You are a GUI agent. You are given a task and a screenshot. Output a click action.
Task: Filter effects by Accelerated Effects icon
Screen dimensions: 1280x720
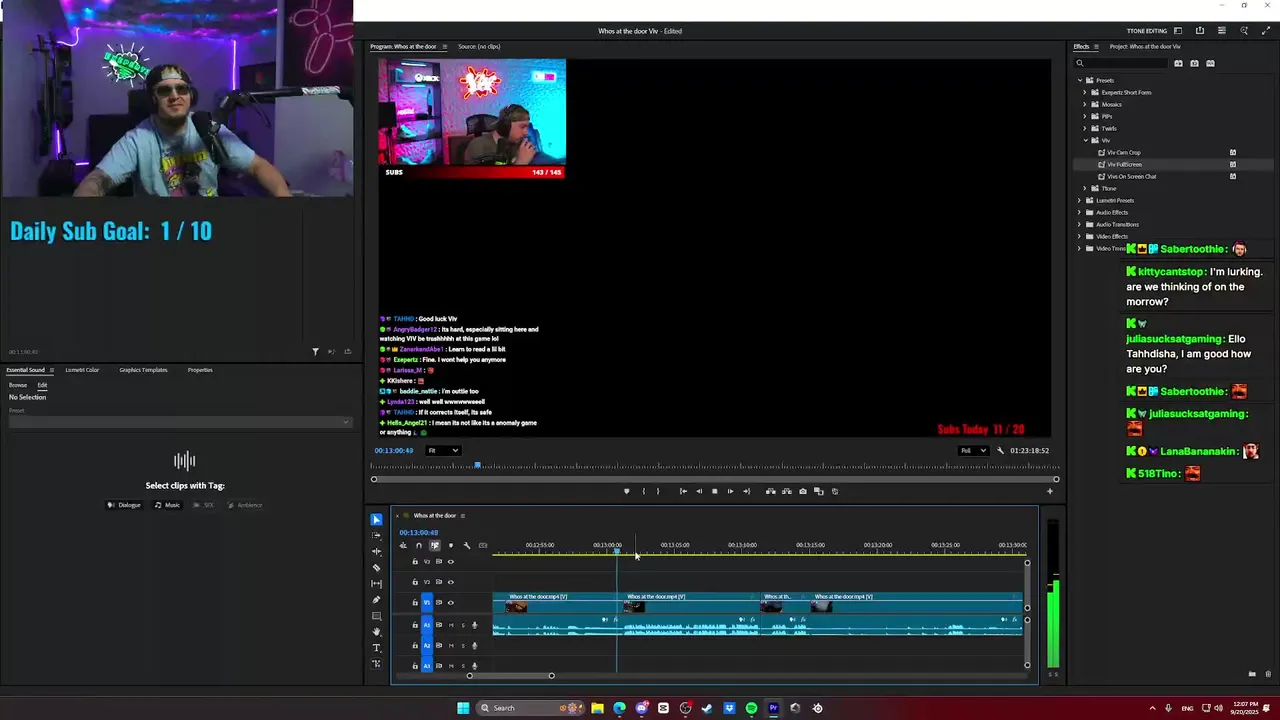tap(1178, 63)
